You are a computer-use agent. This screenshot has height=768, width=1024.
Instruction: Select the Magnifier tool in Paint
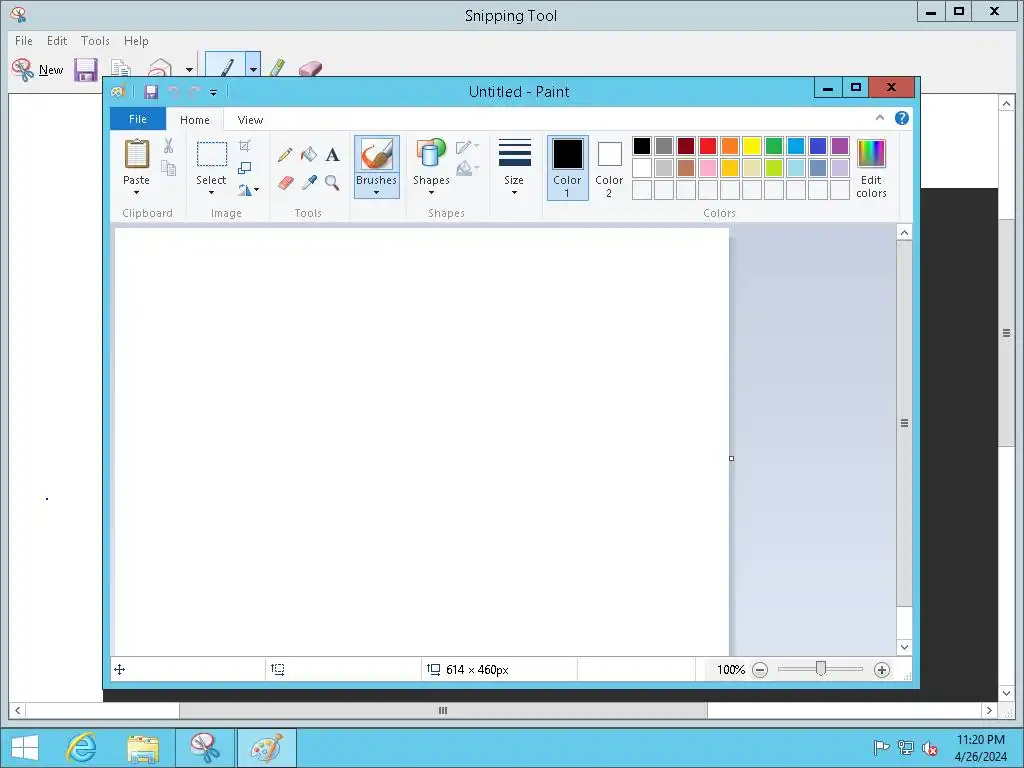coord(332,183)
